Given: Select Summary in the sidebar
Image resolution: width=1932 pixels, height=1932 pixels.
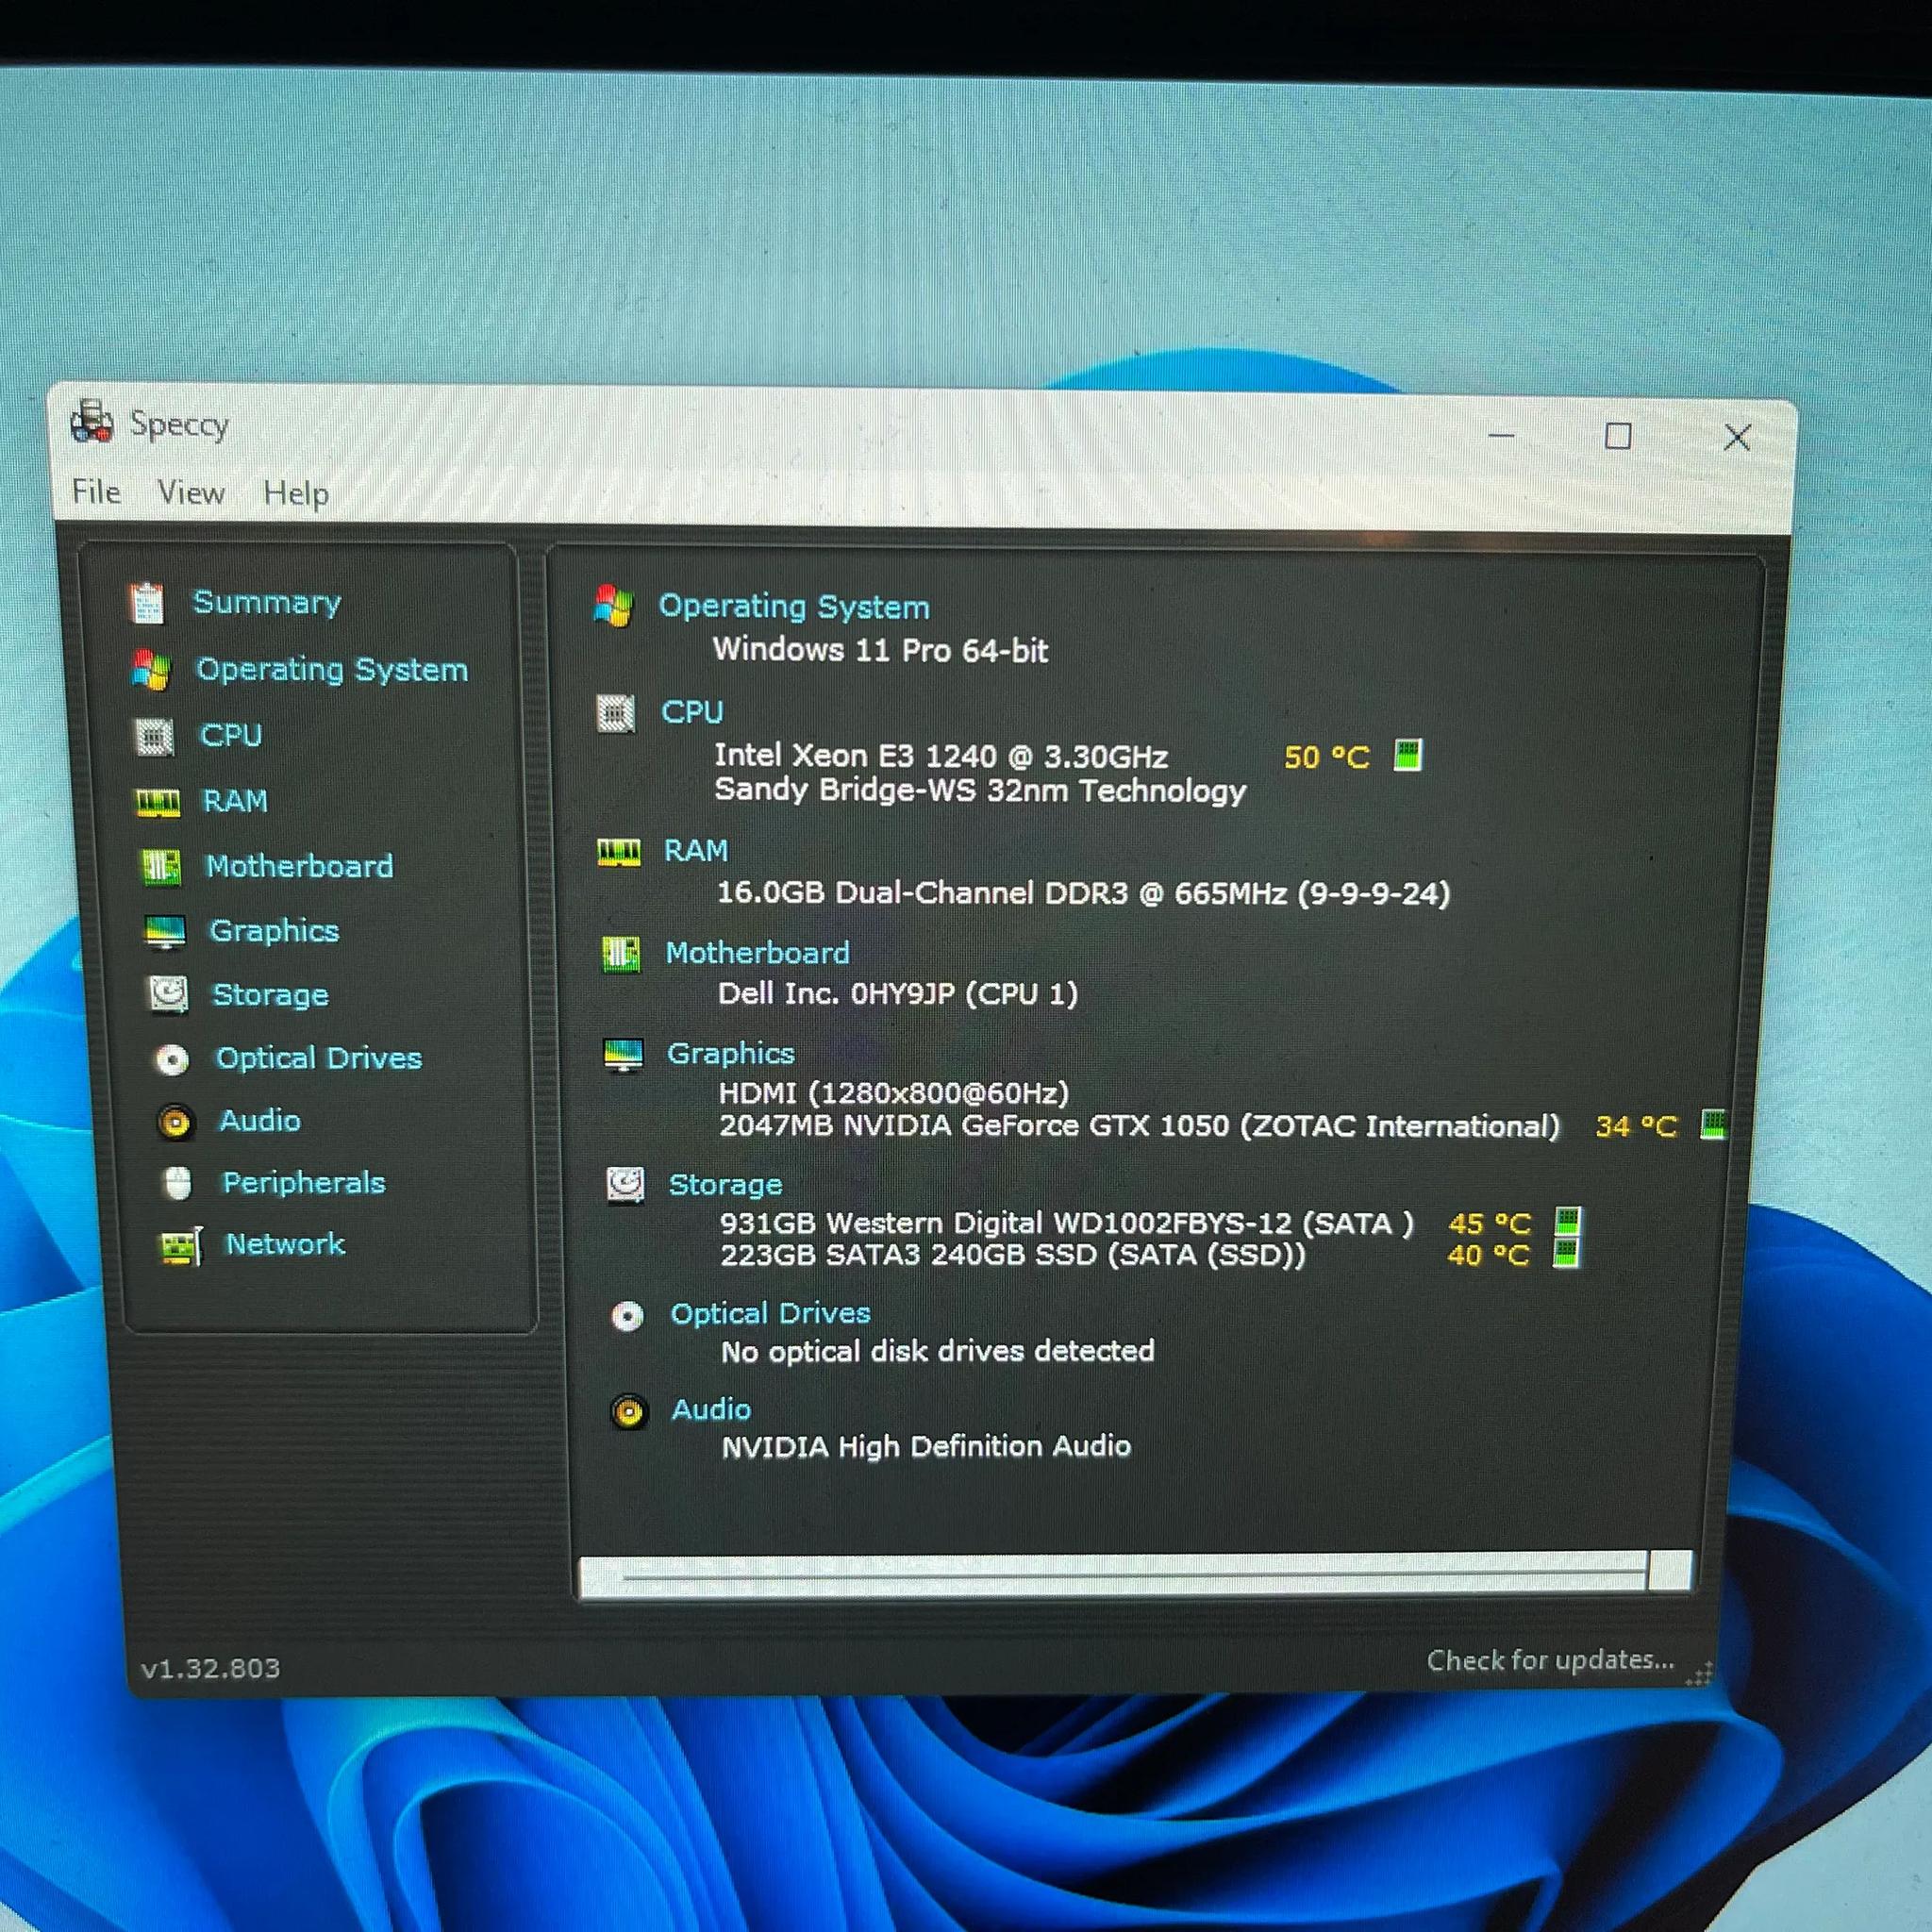Looking at the screenshot, I should (x=267, y=602).
